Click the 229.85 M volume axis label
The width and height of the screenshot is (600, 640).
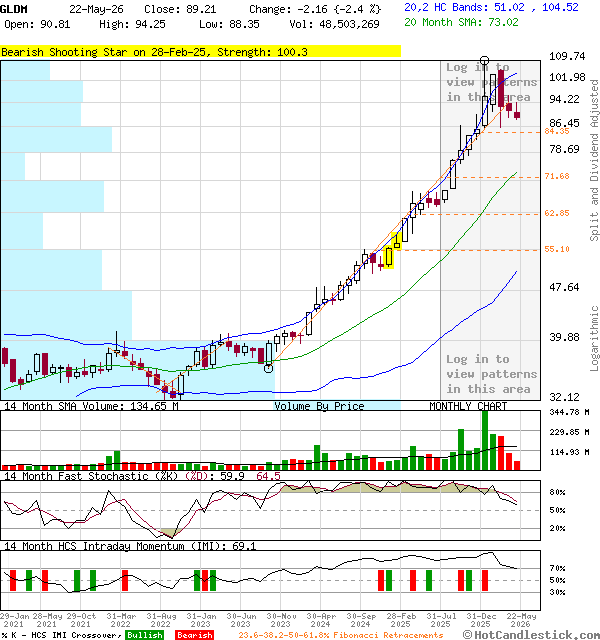(x=569, y=432)
